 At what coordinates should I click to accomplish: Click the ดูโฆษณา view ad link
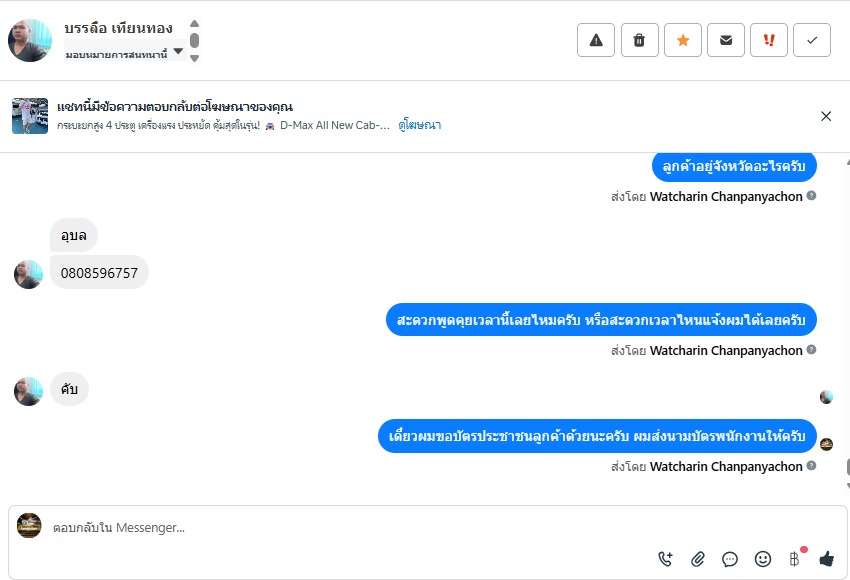click(x=420, y=126)
